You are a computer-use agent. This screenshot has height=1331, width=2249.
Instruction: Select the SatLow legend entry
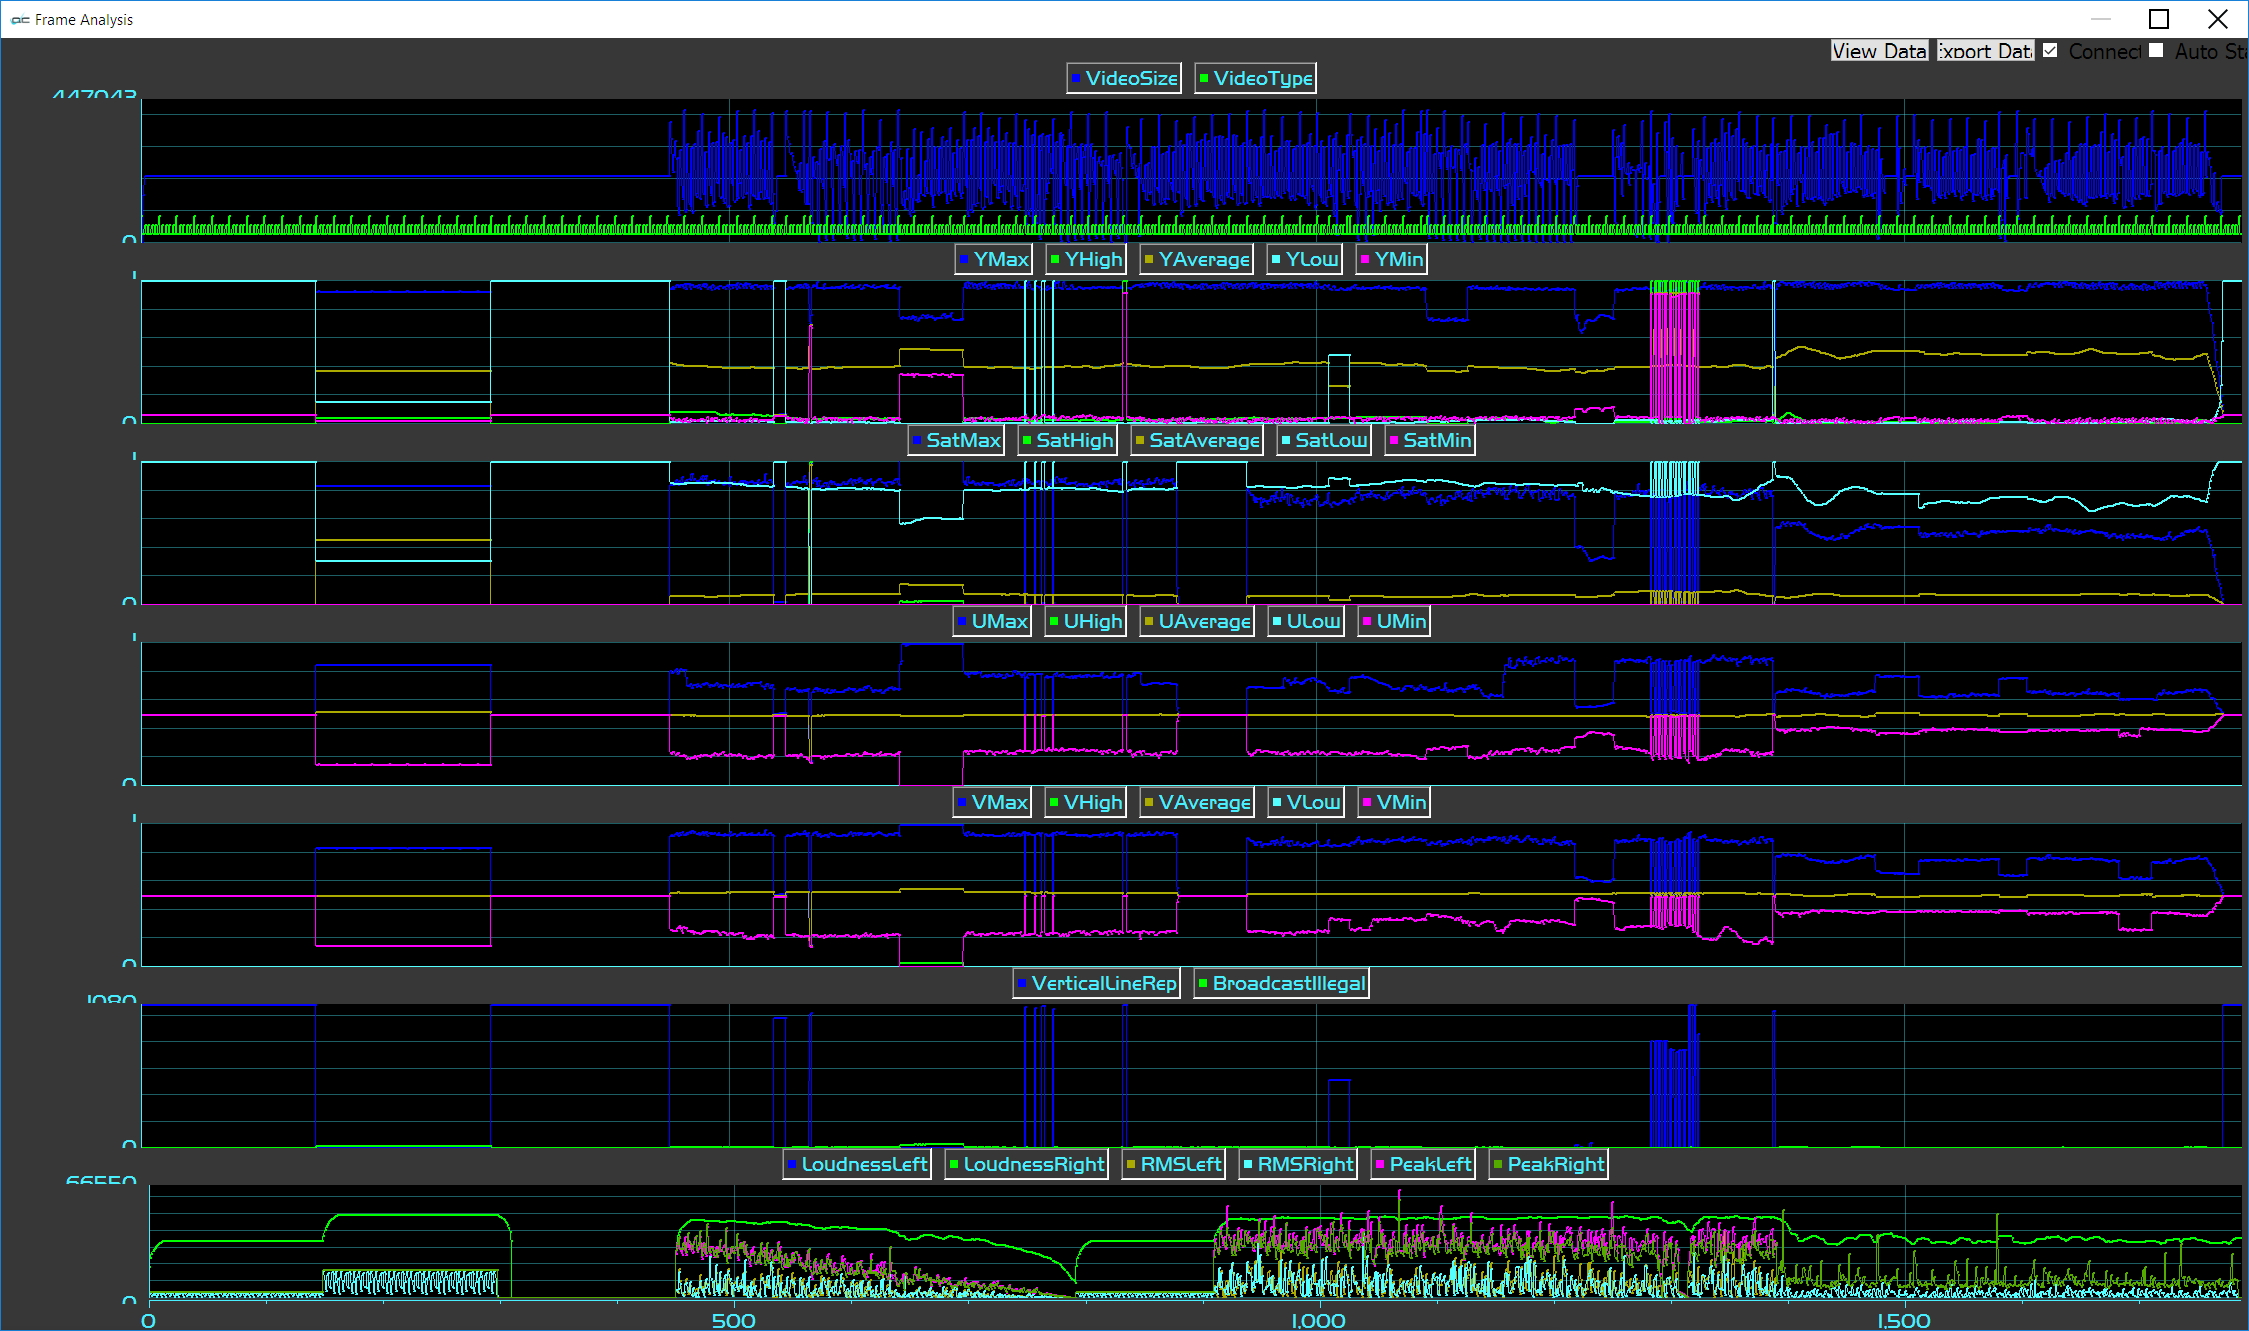[1324, 440]
